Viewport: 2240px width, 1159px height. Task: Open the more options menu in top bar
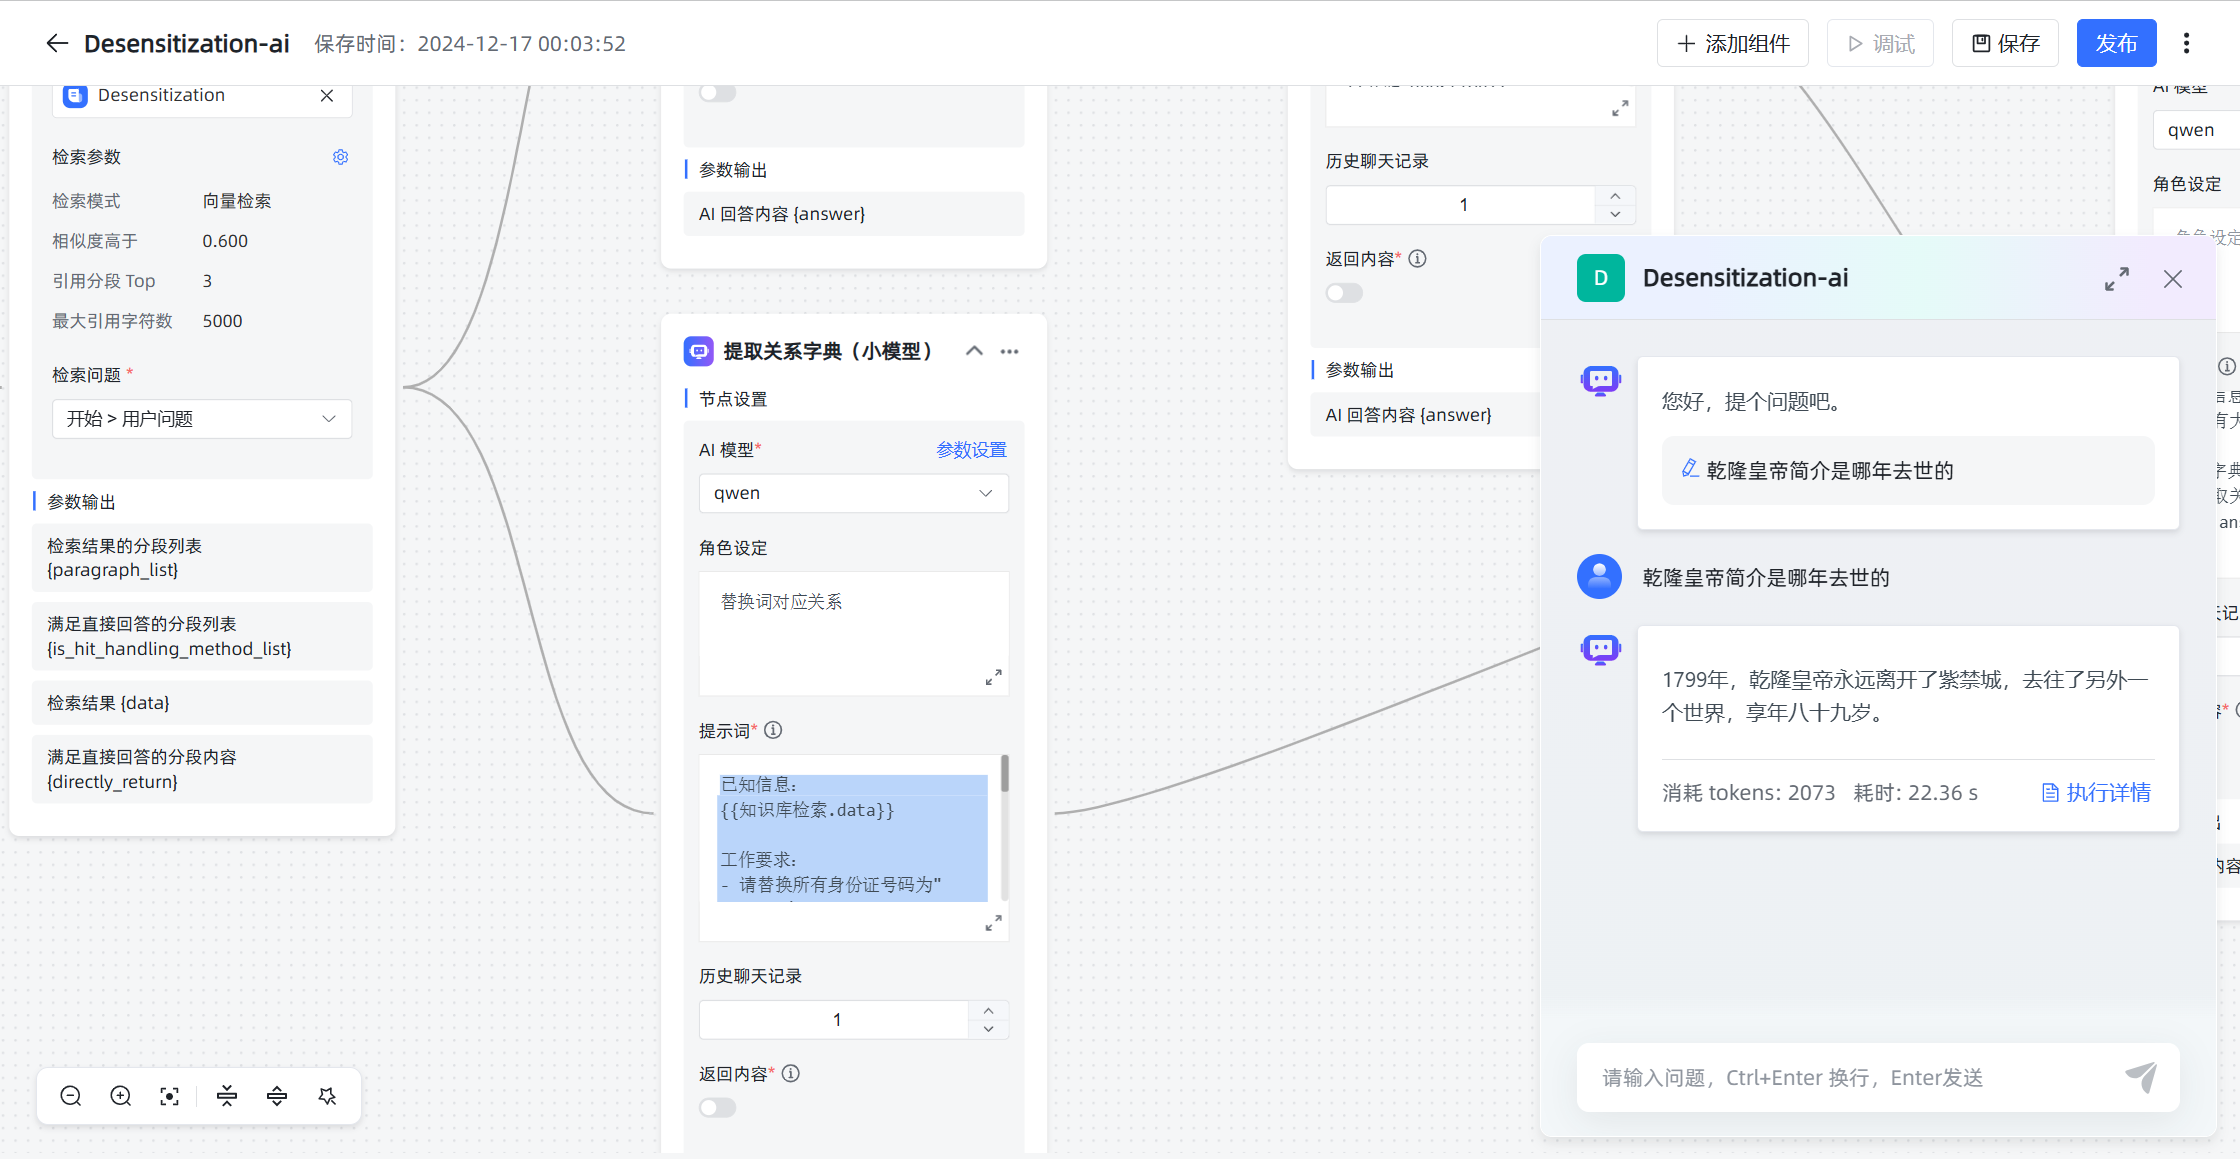tap(2186, 42)
